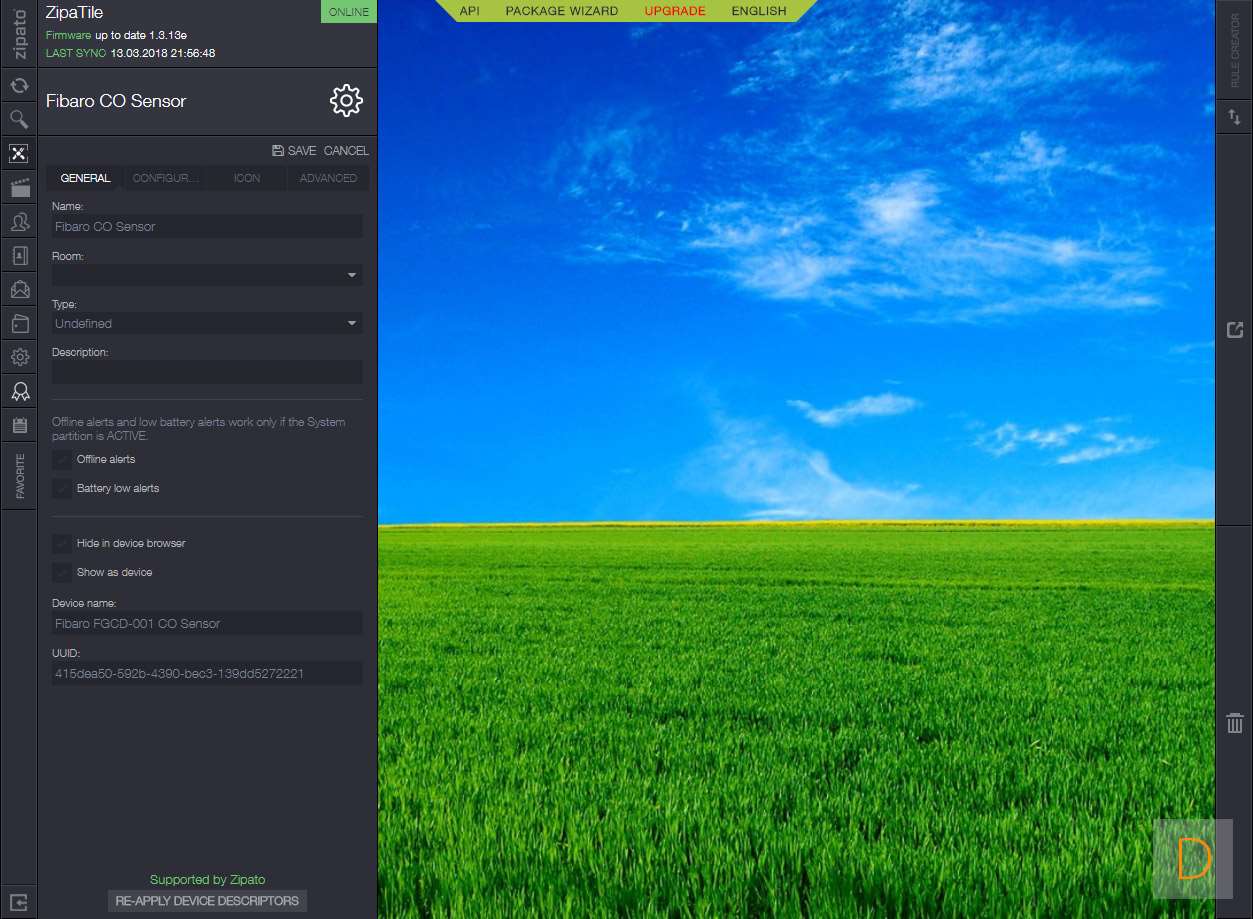Check the Hide in device browser option

[x=63, y=544]
